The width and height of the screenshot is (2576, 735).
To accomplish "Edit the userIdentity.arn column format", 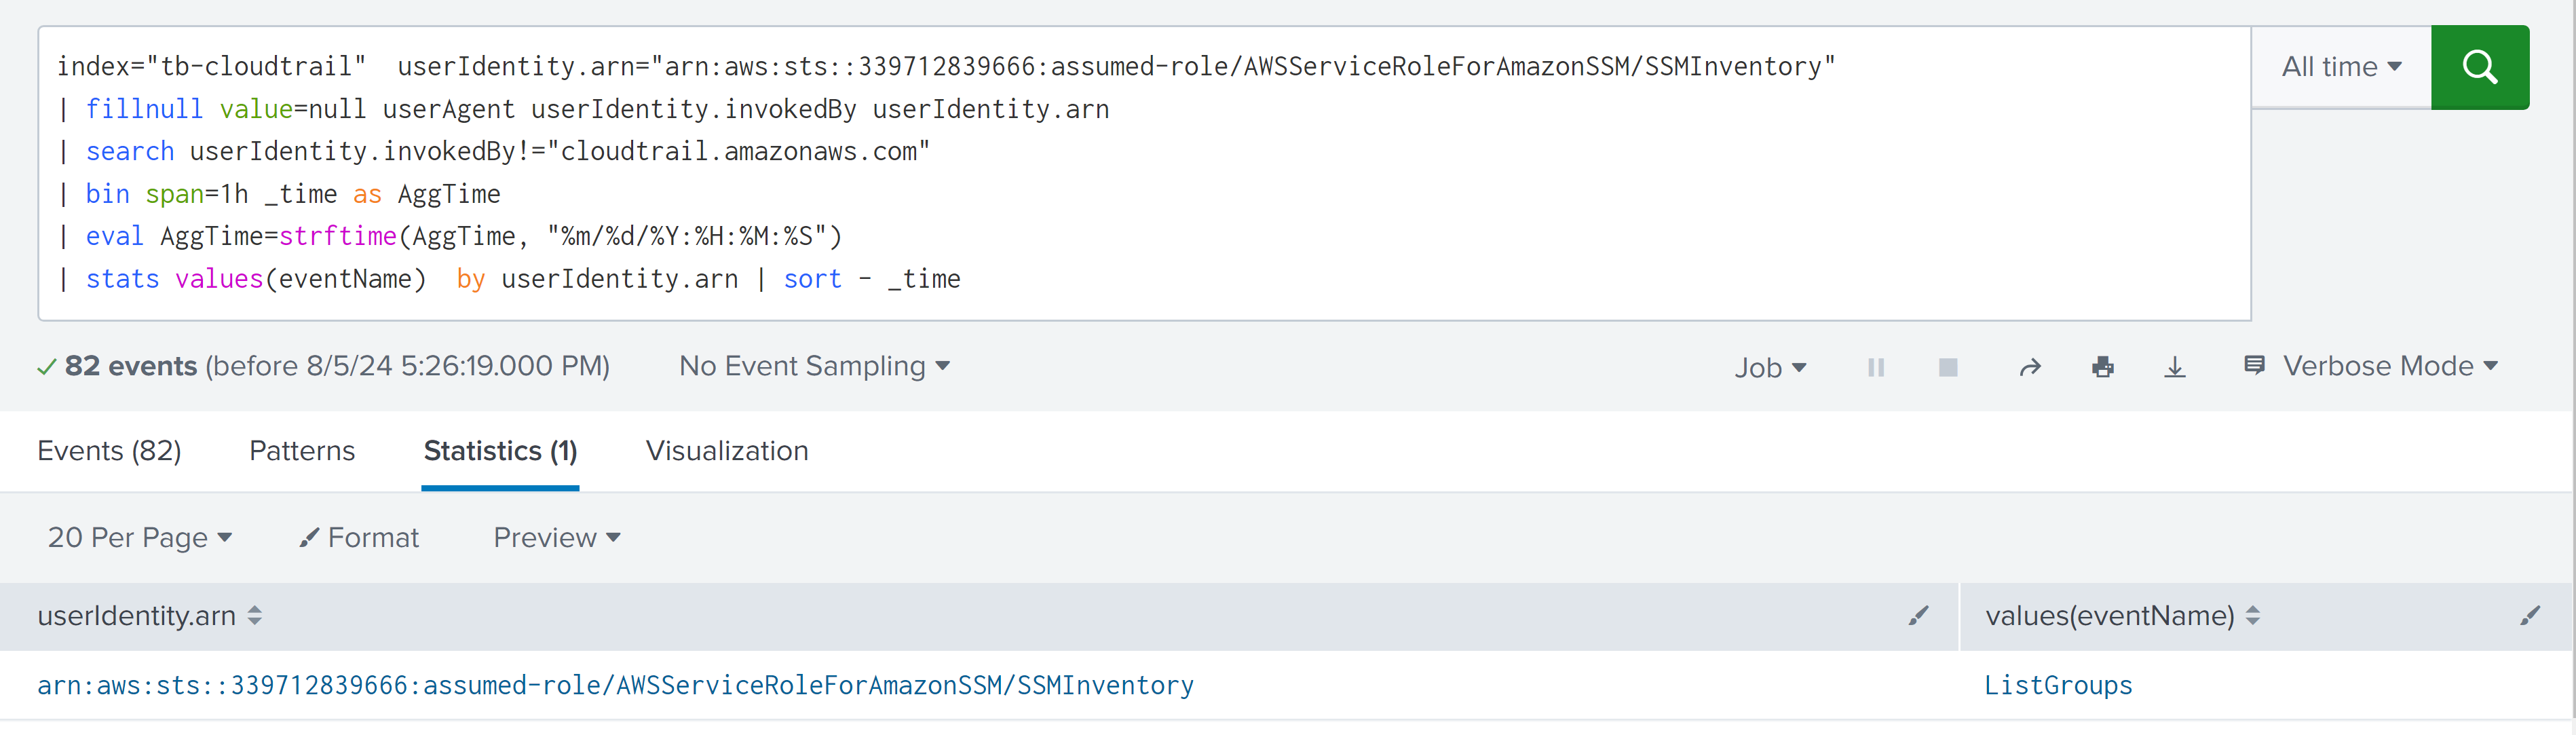I will pos(1917,616).
